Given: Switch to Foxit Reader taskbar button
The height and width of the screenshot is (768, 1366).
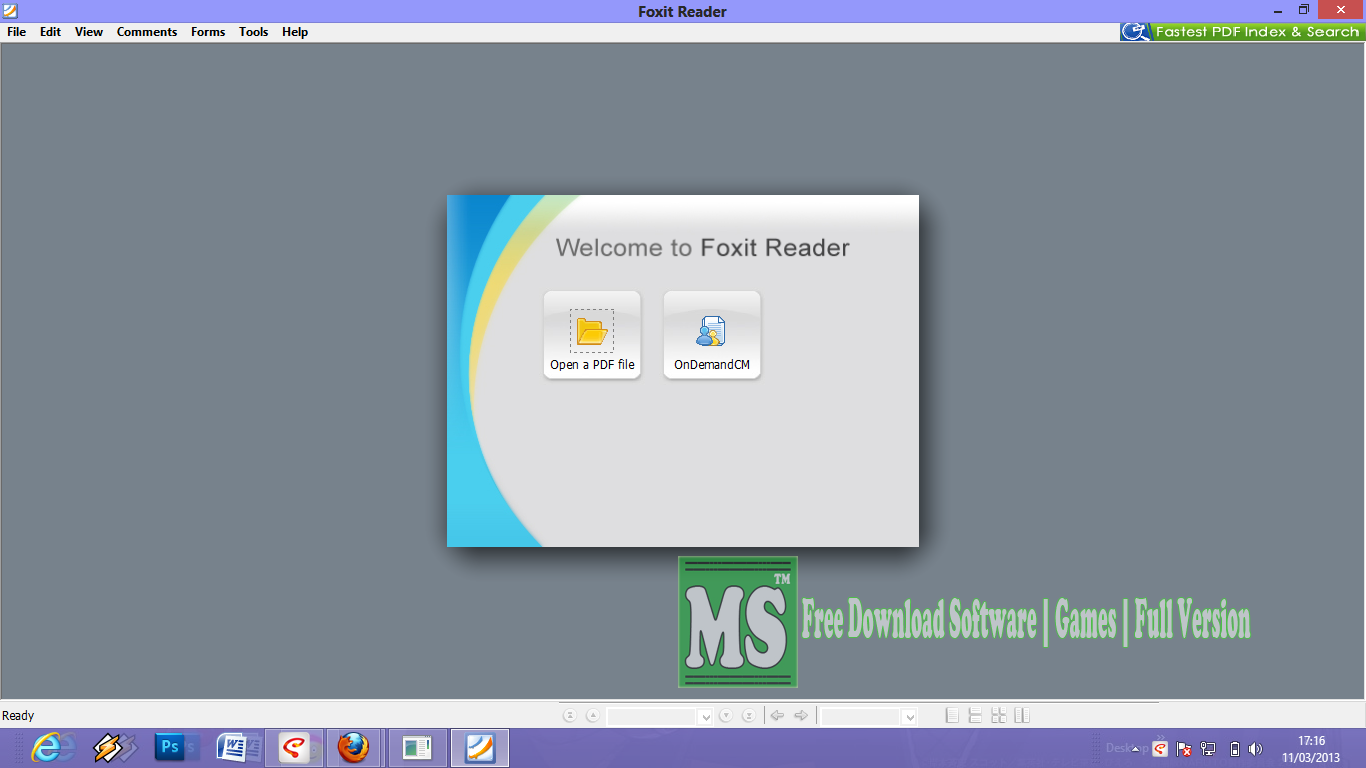Looking at the screenshot, I should 480,748.
